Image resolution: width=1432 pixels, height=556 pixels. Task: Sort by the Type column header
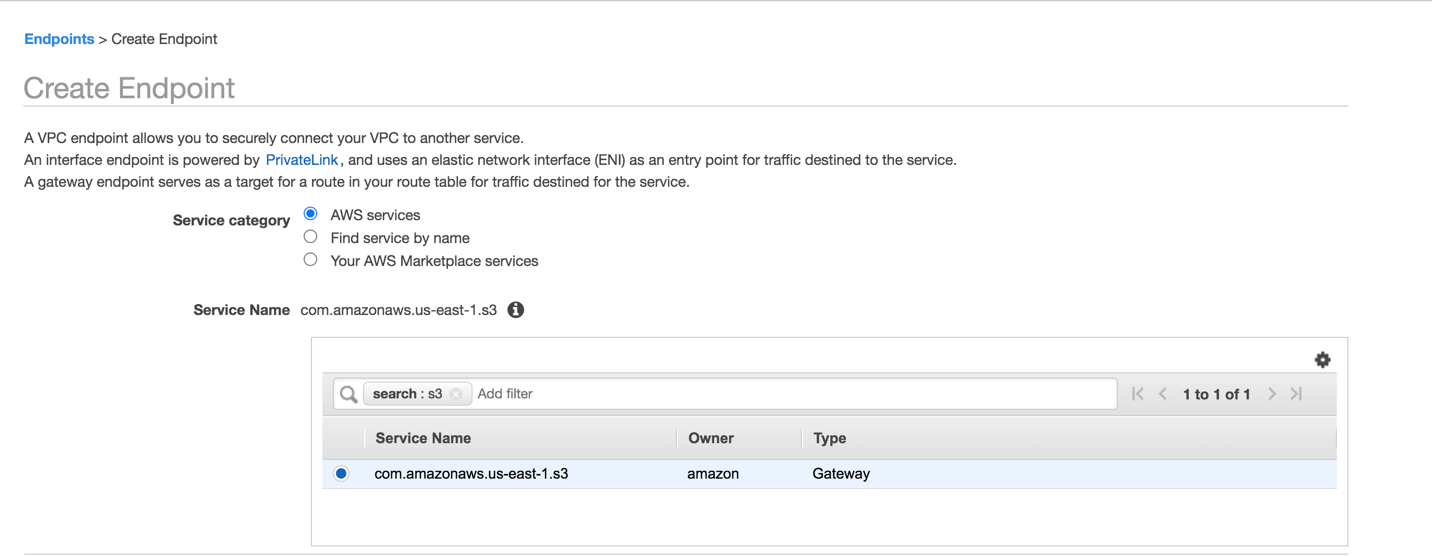point(830,438)
